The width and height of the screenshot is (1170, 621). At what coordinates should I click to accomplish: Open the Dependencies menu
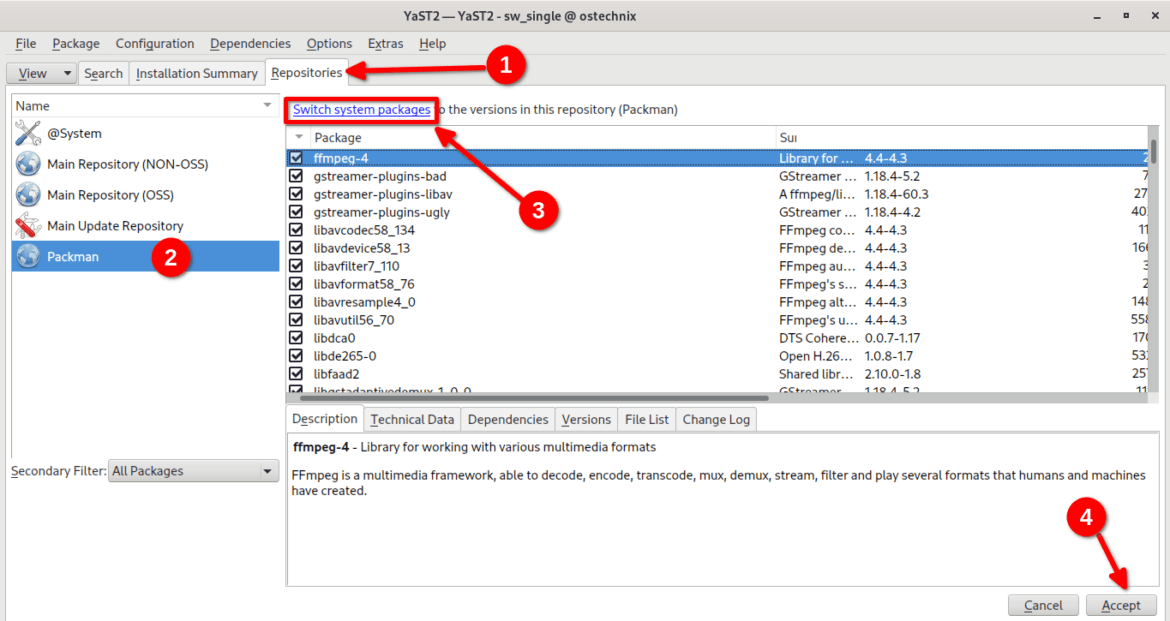pos(250,44)
